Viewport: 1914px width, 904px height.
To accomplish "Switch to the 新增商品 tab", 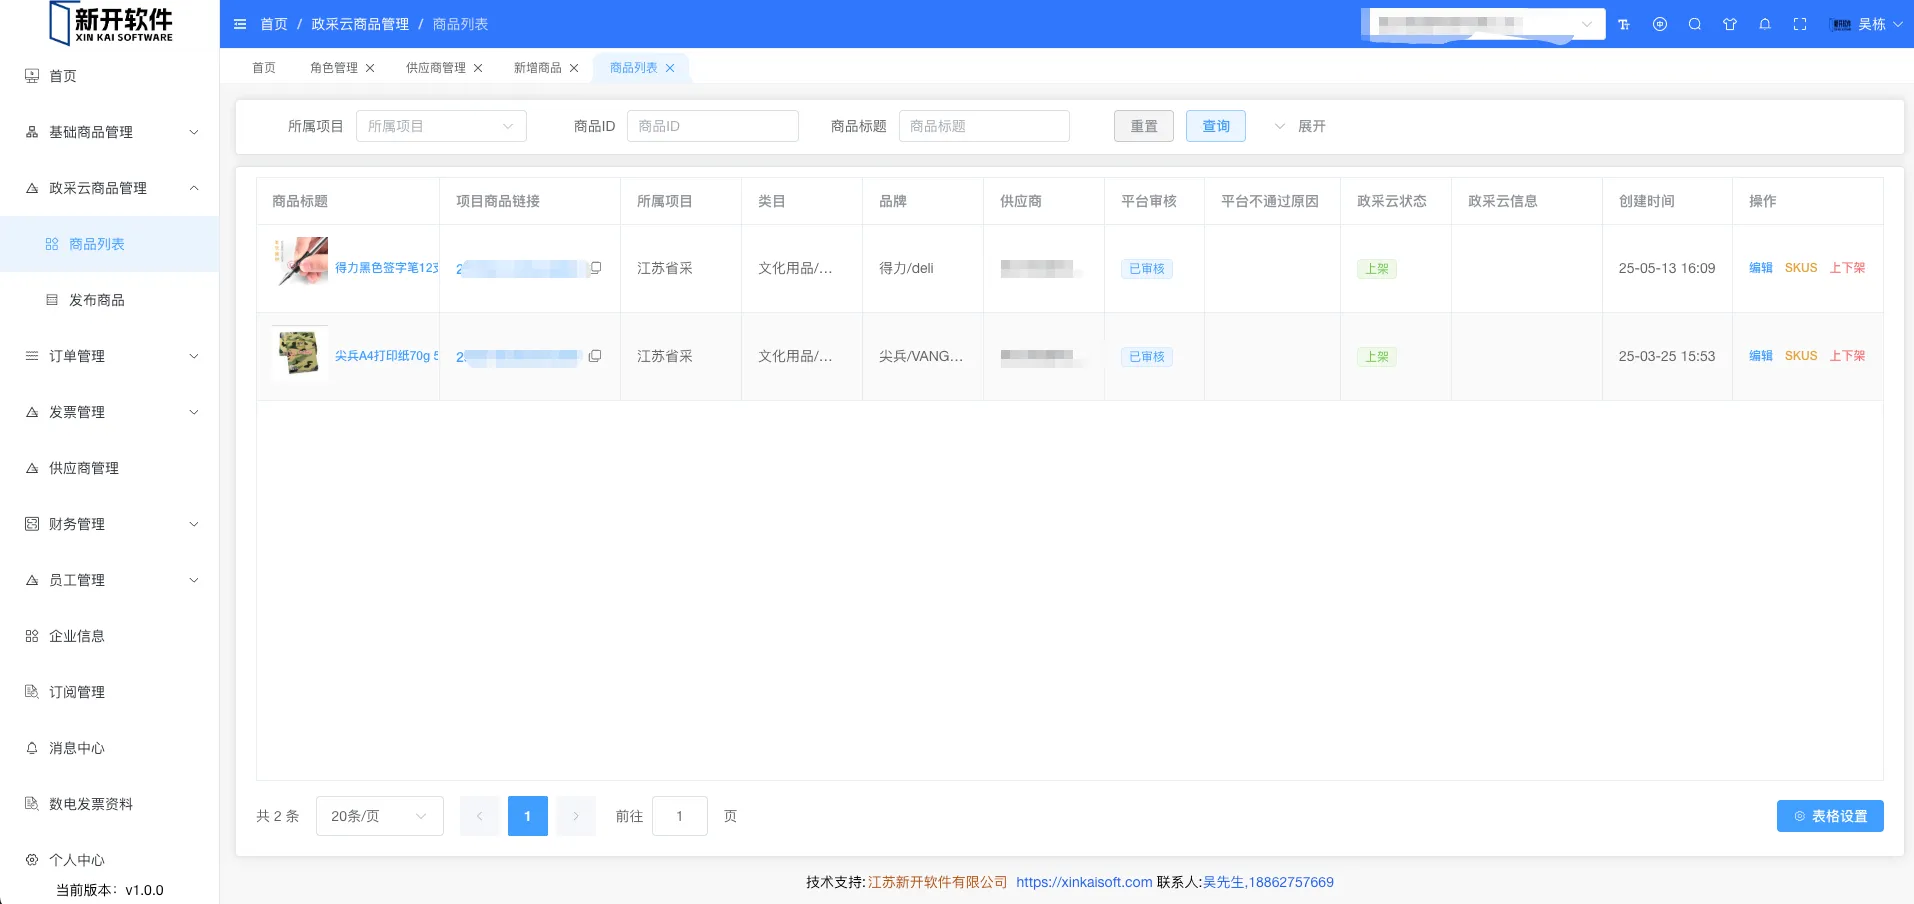I will (537, 68).
